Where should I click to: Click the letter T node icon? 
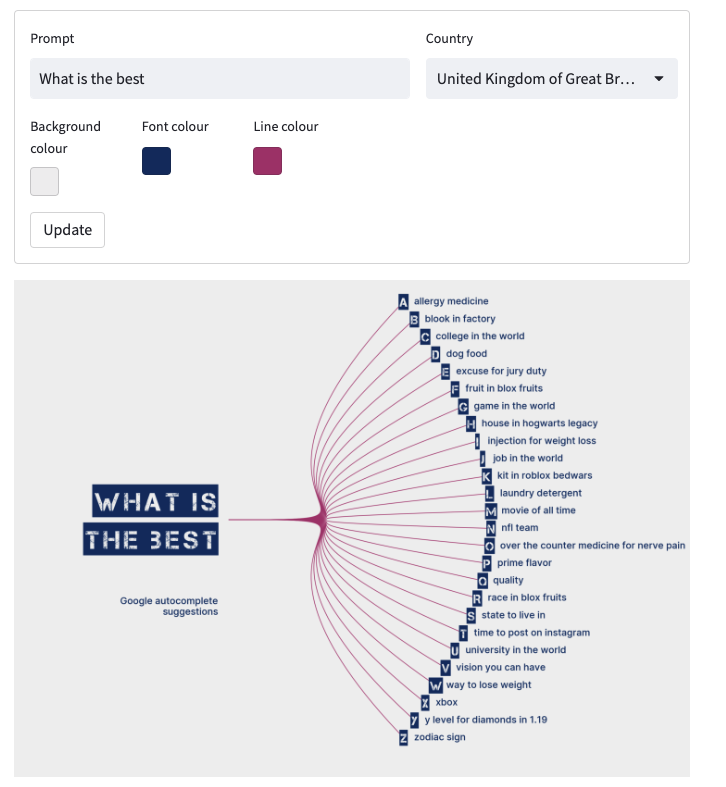(x=463, y=633)
